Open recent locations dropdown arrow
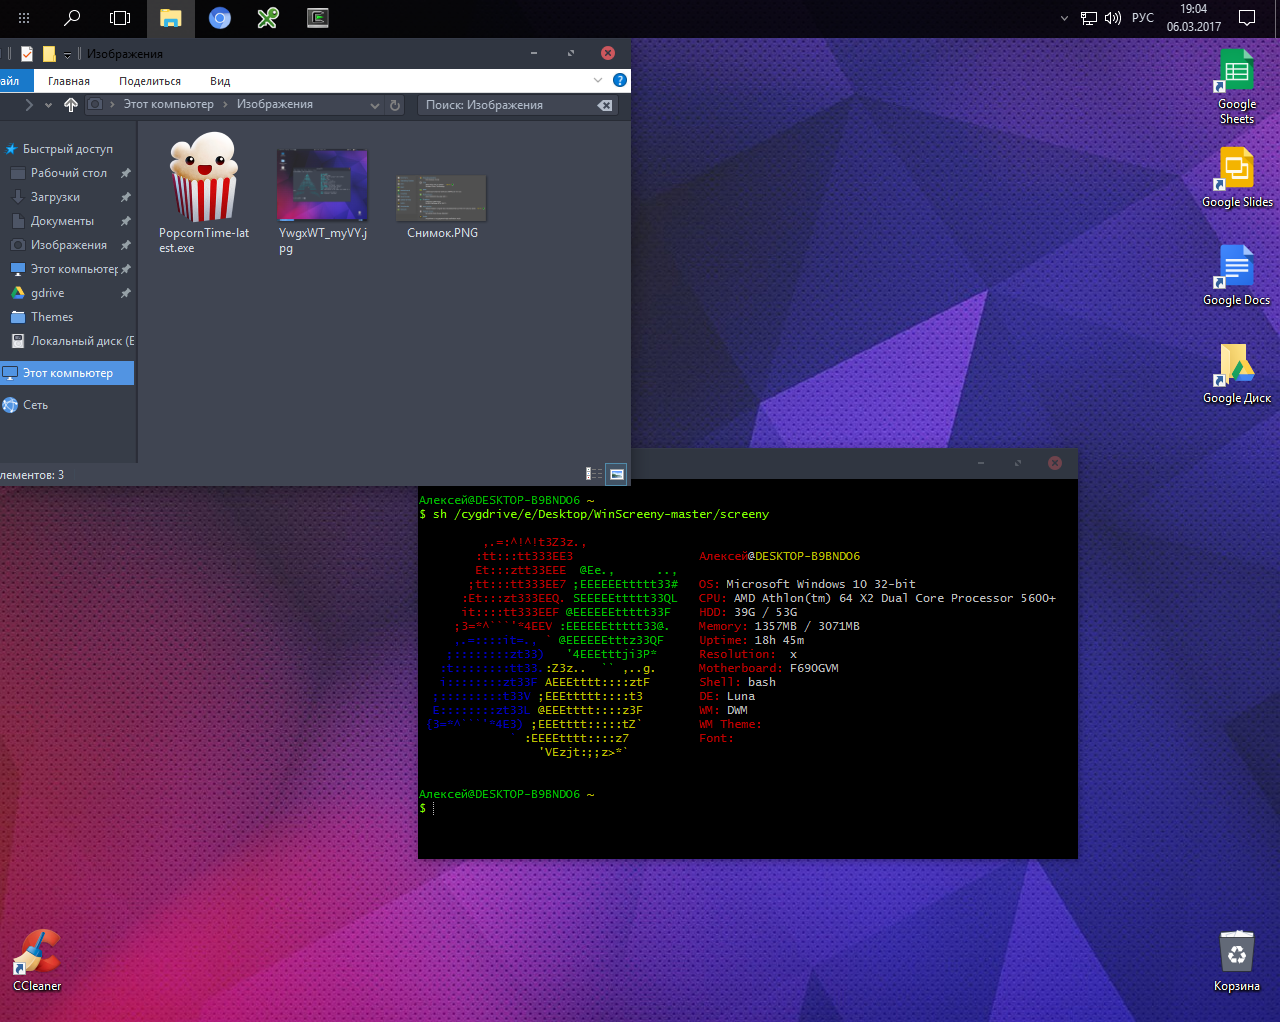Image resolution: width=1280 pixels, height=1022 pixels. 48,105
